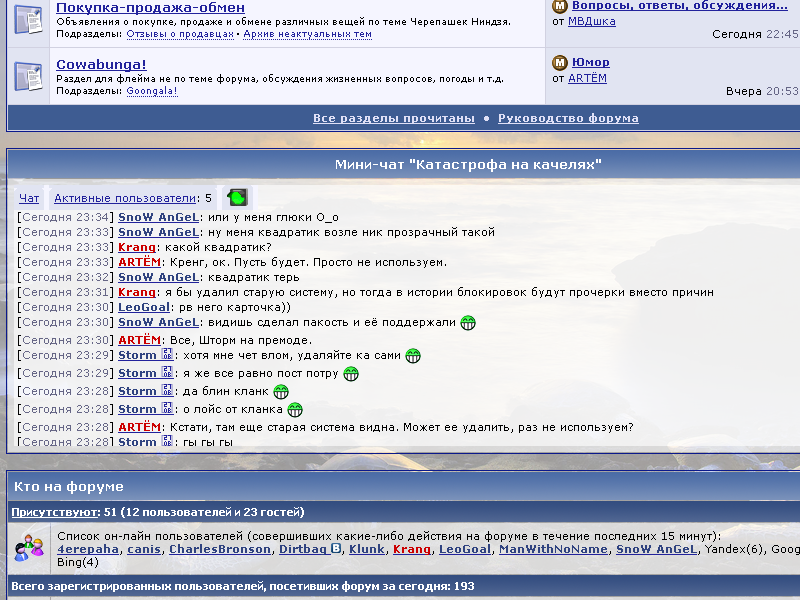This screenshot has height=600, width=800.
Task: Open CharlesBronson profile in online list
Action: click(219, 549)
